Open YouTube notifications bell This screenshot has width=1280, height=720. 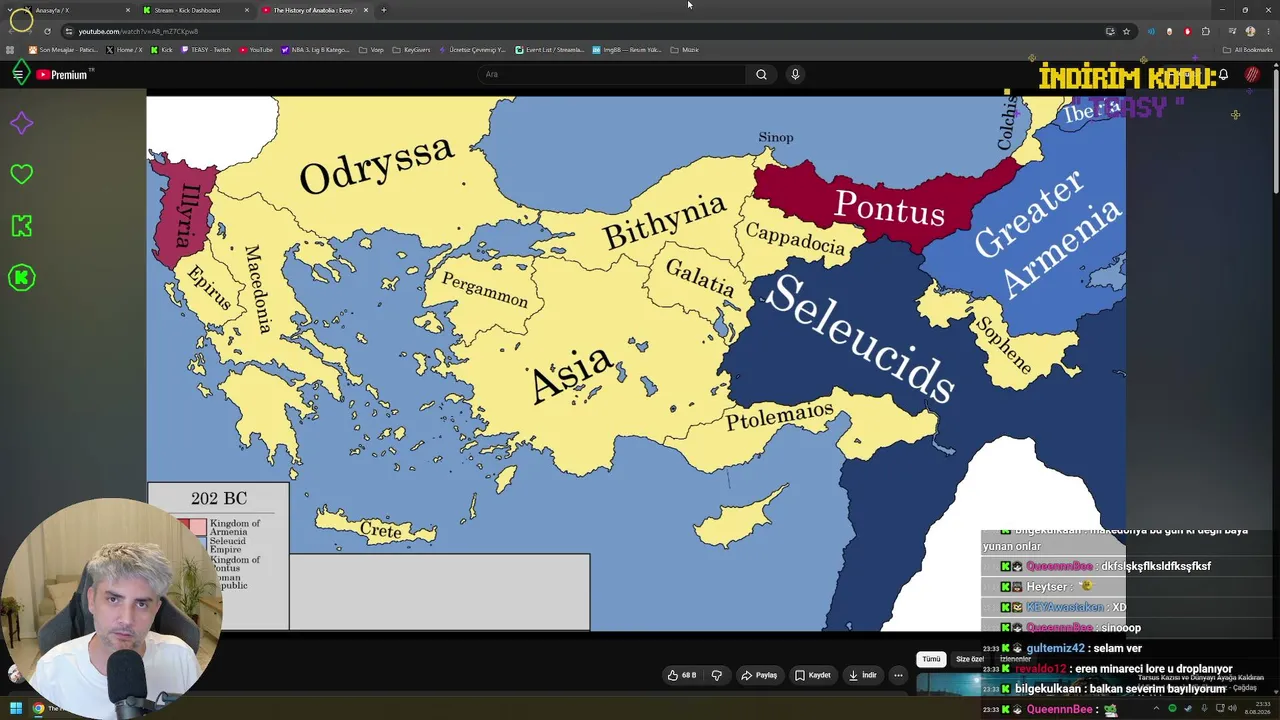[1223, 74]
